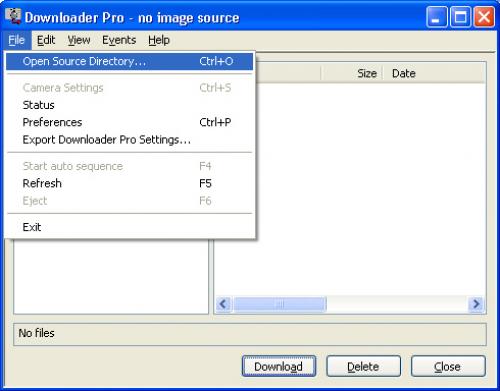Minimize the Downloader Pro window
The height and width of the screenshot is (391, 500).
tap(436, 17)
